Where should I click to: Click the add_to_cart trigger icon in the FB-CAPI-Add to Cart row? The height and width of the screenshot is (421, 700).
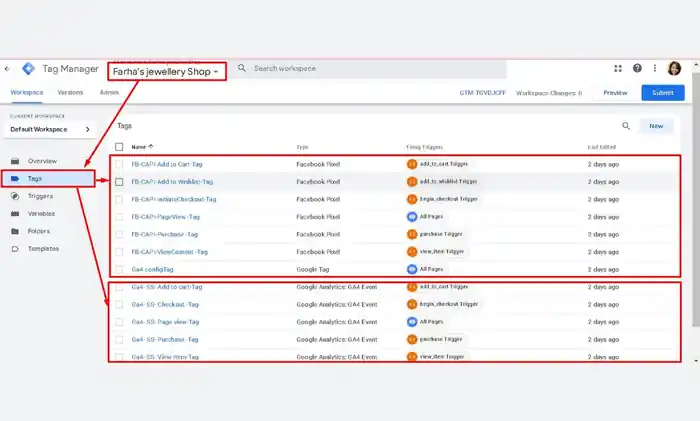(x=412, y=164)
